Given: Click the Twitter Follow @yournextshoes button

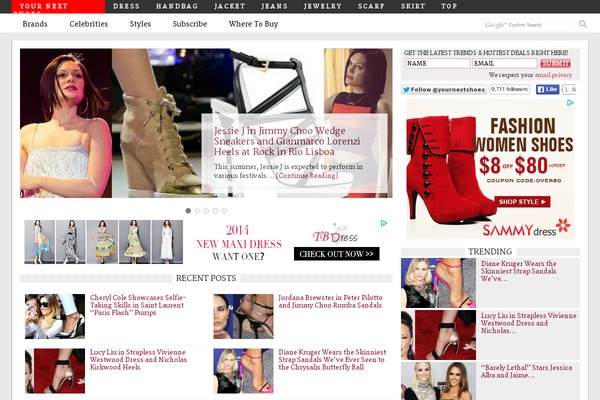Looking at the screenshot, I should click(x=444, y=90).
